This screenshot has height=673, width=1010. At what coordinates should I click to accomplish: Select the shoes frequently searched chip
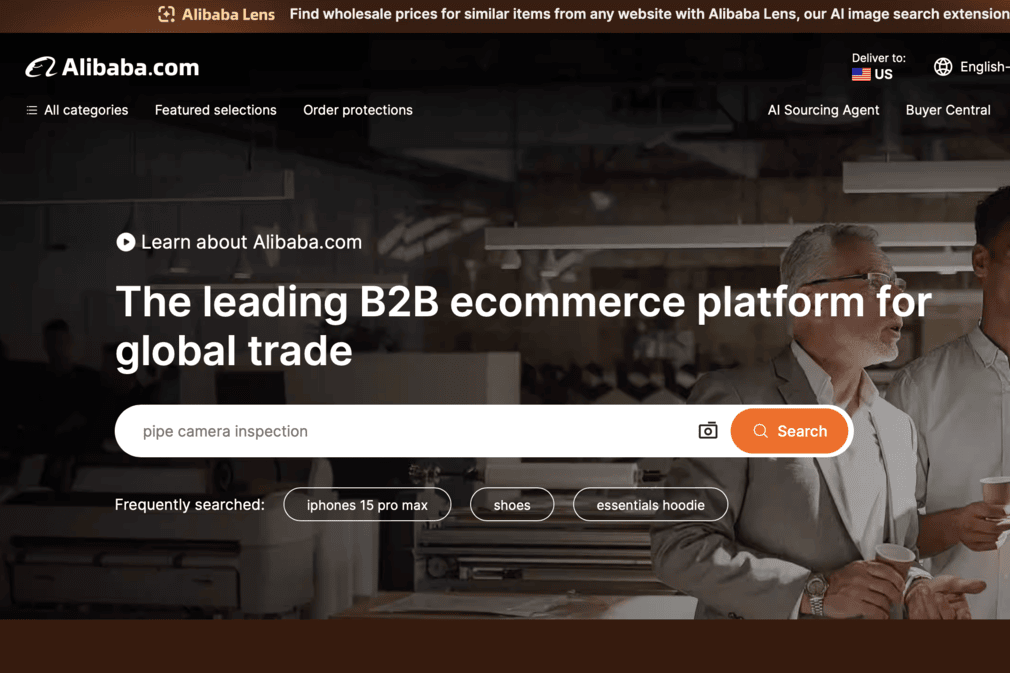[x=512, y=505]
